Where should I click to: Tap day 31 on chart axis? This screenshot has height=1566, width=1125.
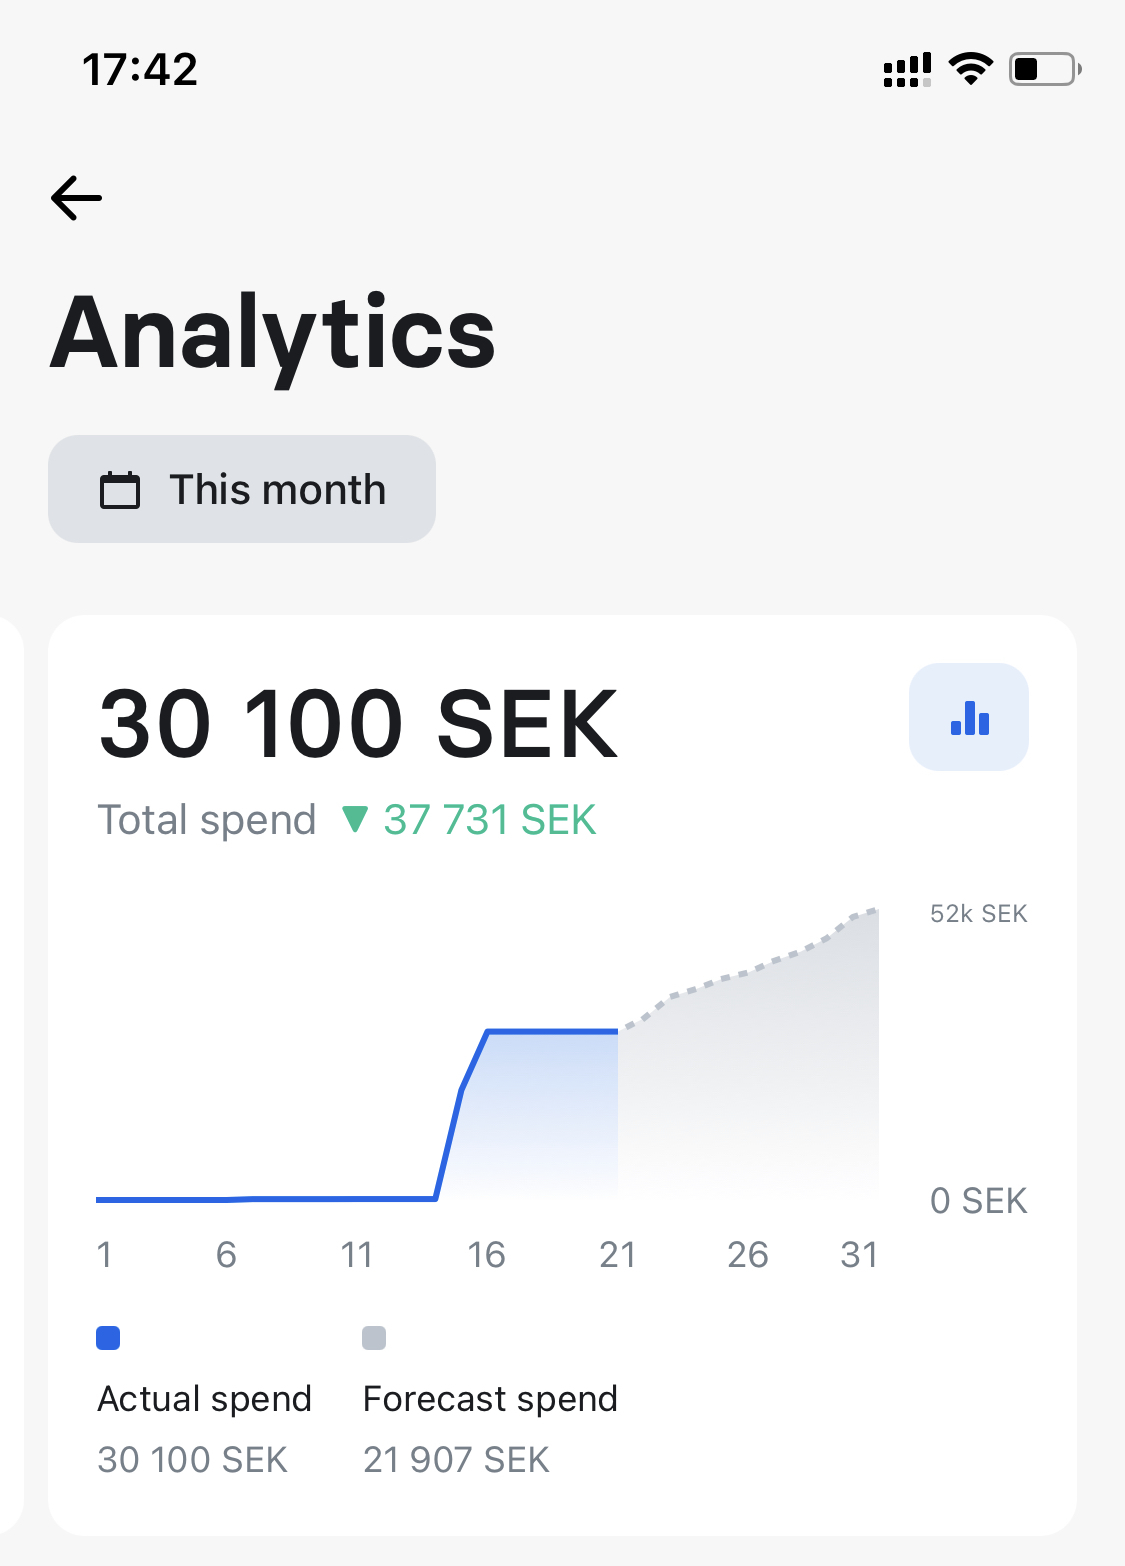[859, 1254]
